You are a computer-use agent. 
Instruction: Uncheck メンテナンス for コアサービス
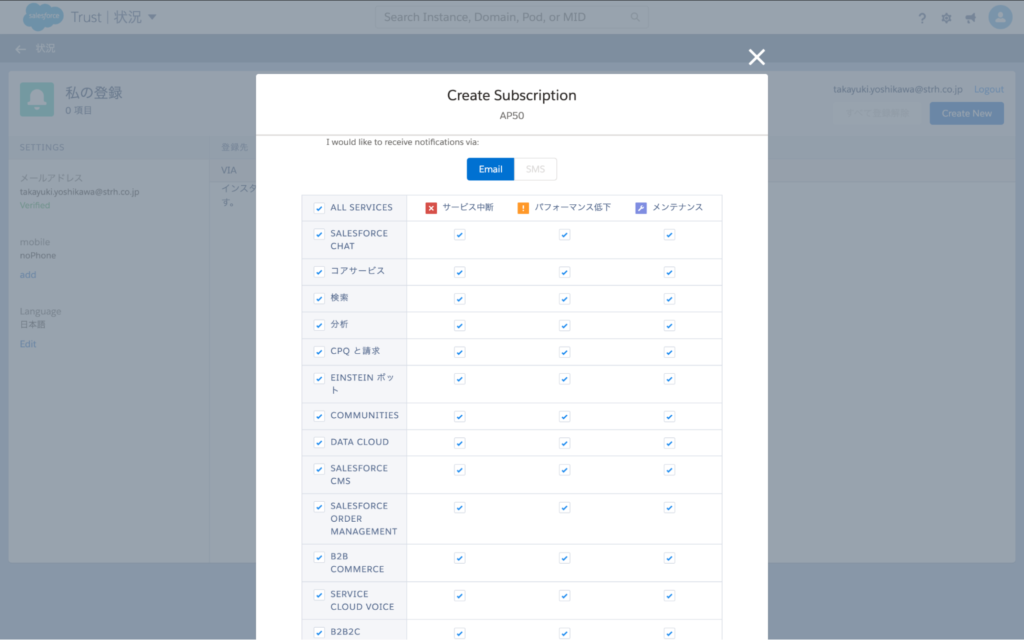[x=669, y=272]
